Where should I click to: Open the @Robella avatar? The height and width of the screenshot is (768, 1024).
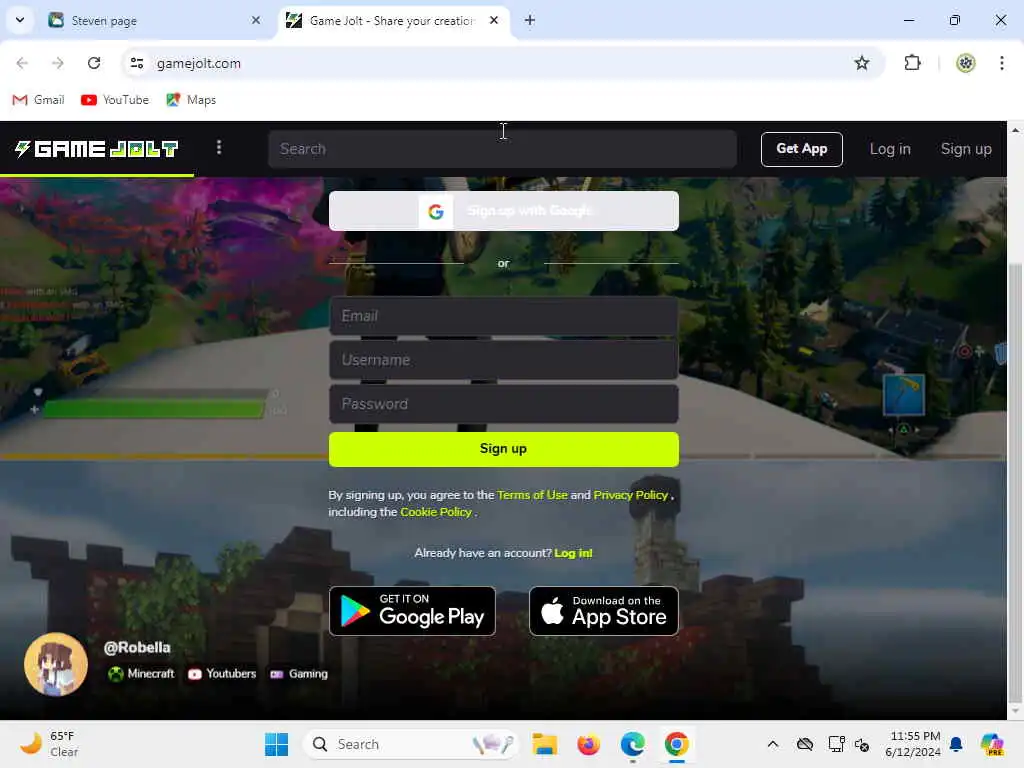click(56, 664)
